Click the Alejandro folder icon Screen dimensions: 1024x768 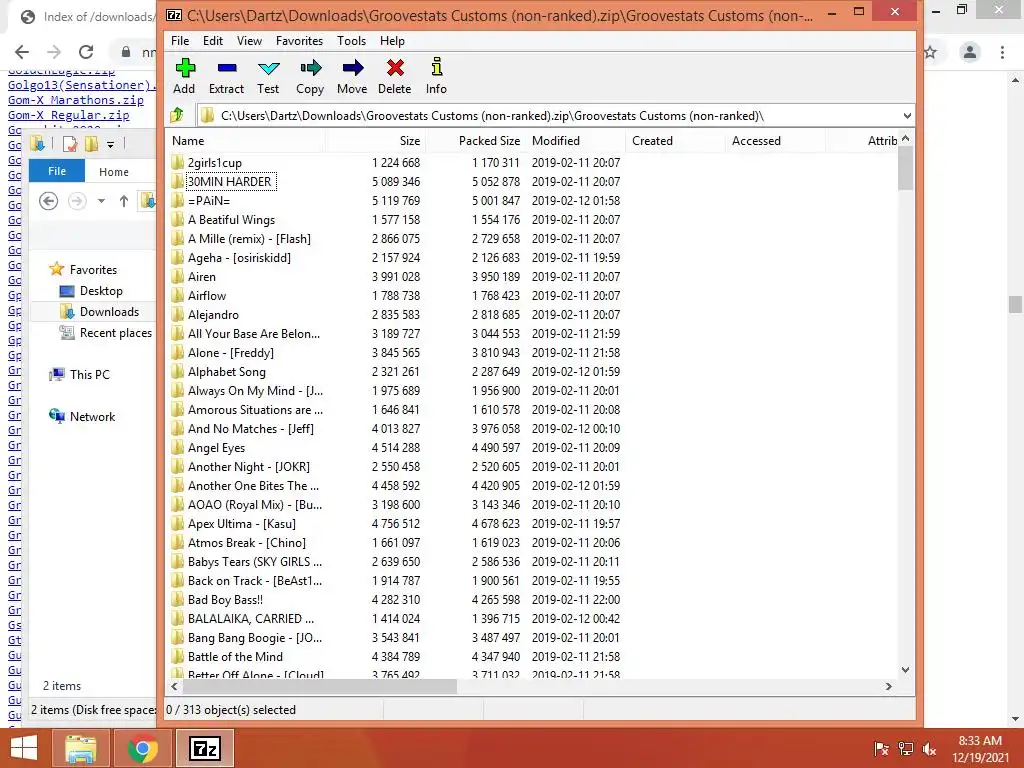coord(178,314)
